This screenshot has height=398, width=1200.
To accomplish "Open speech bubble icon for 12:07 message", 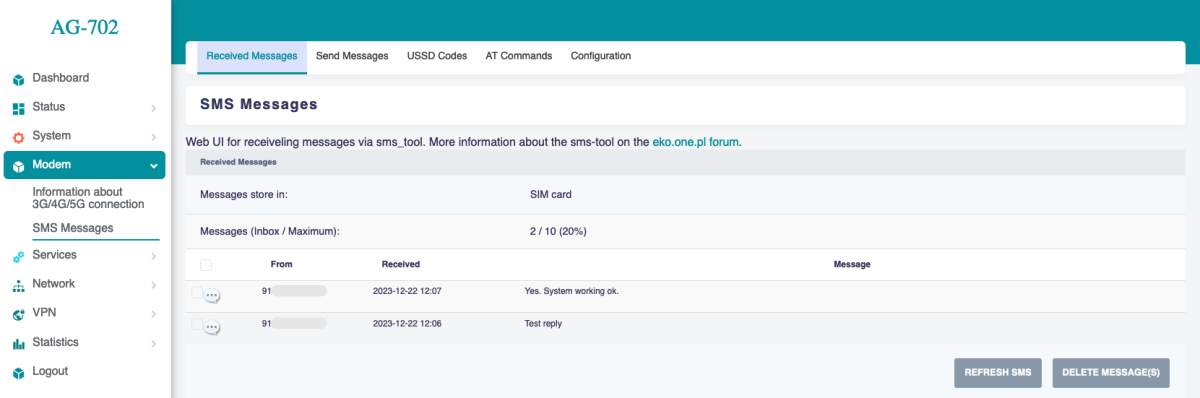I will (x=212, y=295).
